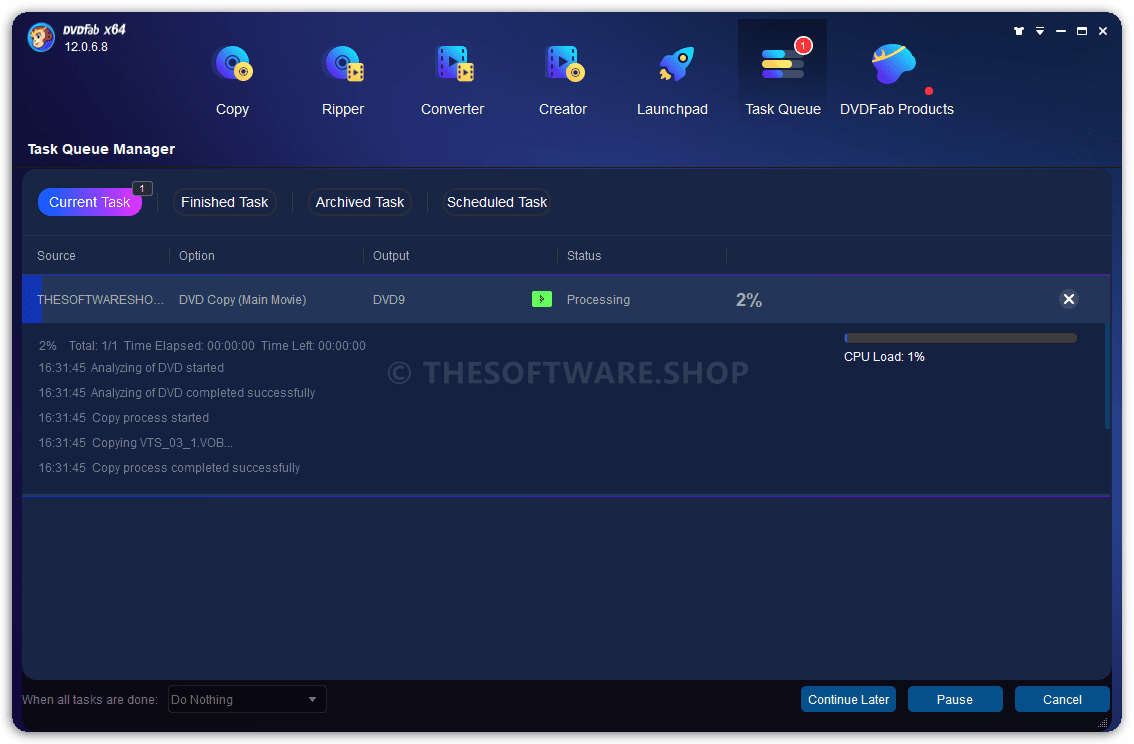Click the Output column header

[x=391, y=256]
